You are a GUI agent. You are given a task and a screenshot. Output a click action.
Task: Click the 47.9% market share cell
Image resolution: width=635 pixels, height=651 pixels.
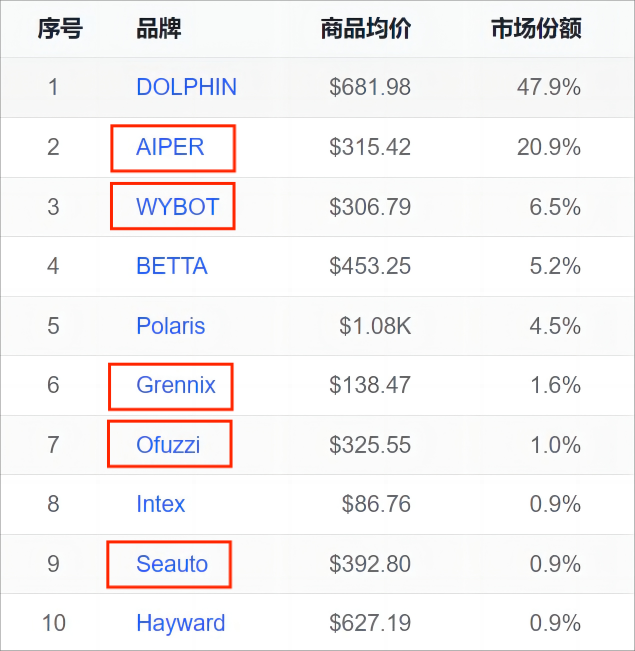(549, 87)
